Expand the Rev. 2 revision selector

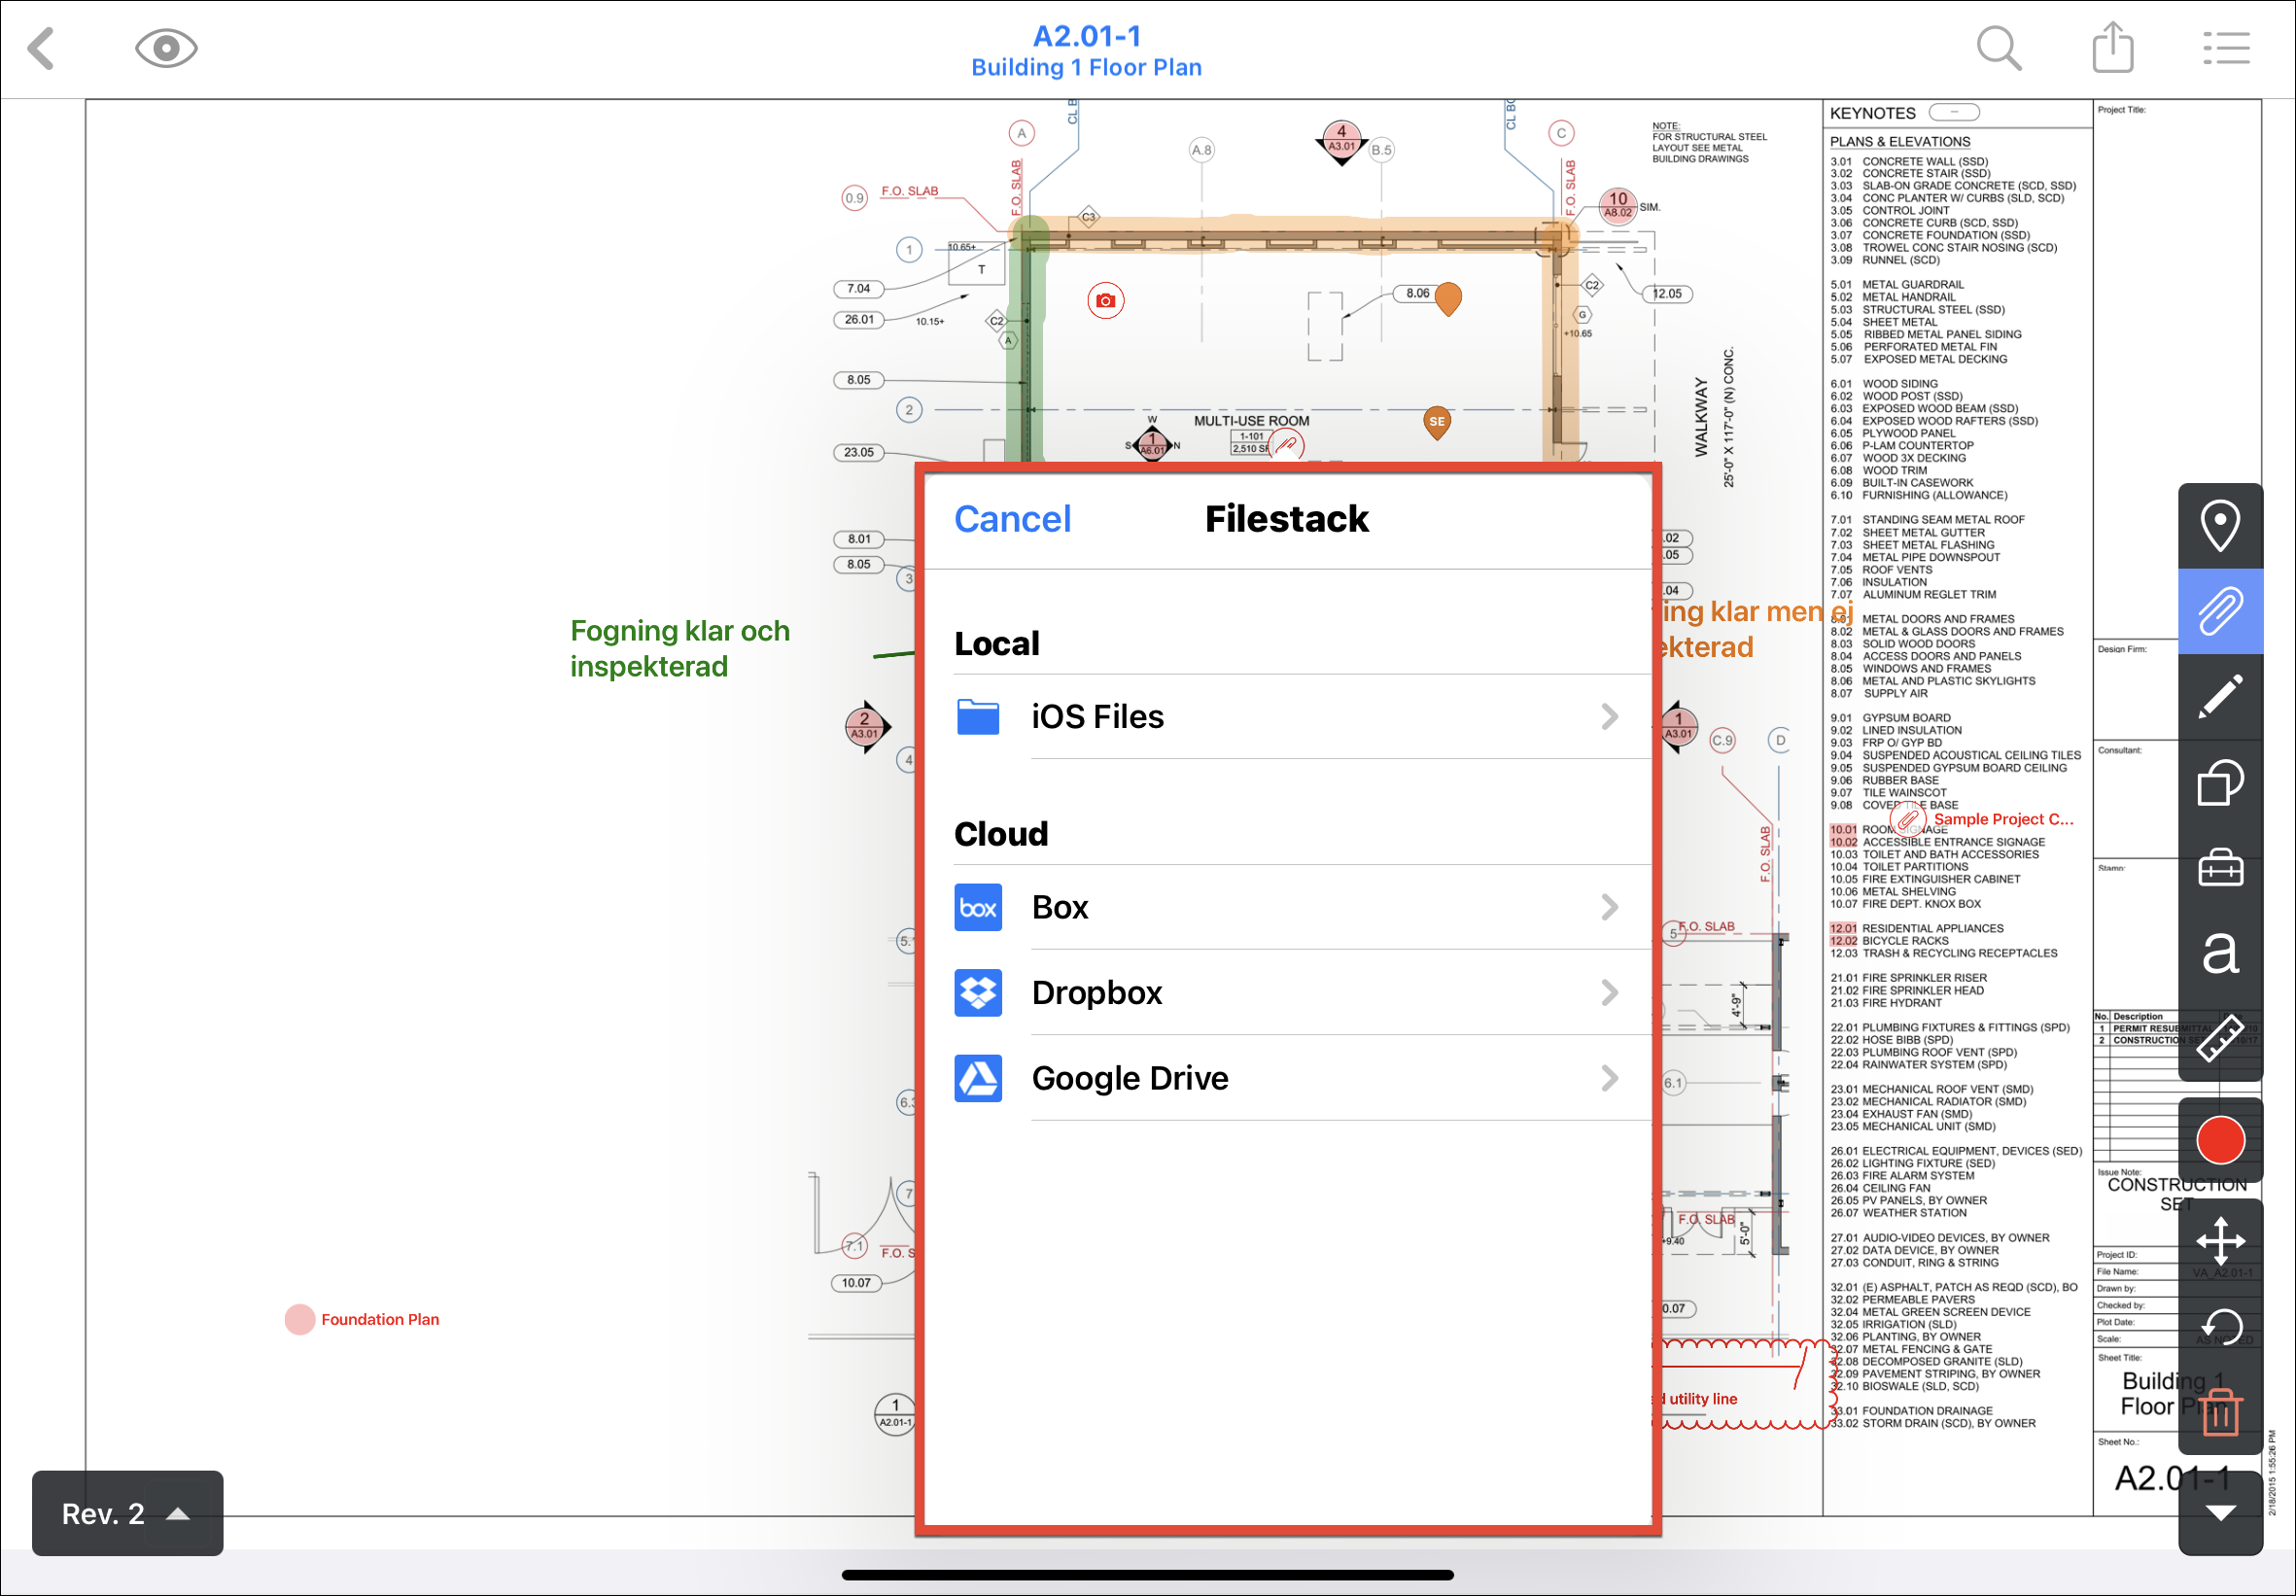click(127, 1514)
